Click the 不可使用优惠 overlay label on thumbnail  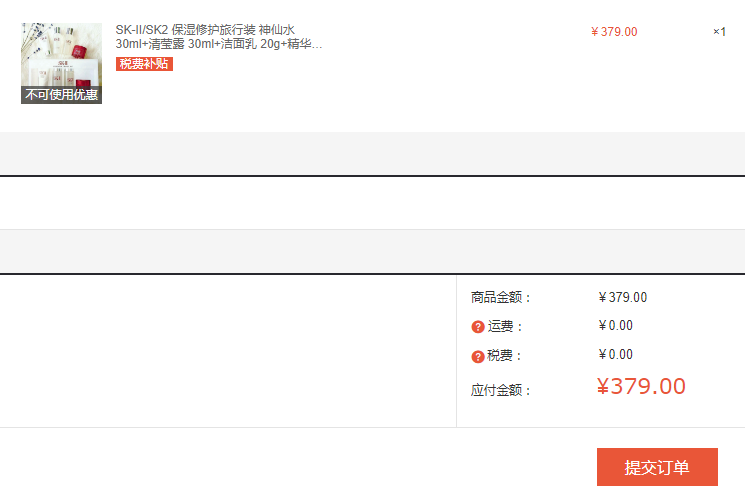61,95
